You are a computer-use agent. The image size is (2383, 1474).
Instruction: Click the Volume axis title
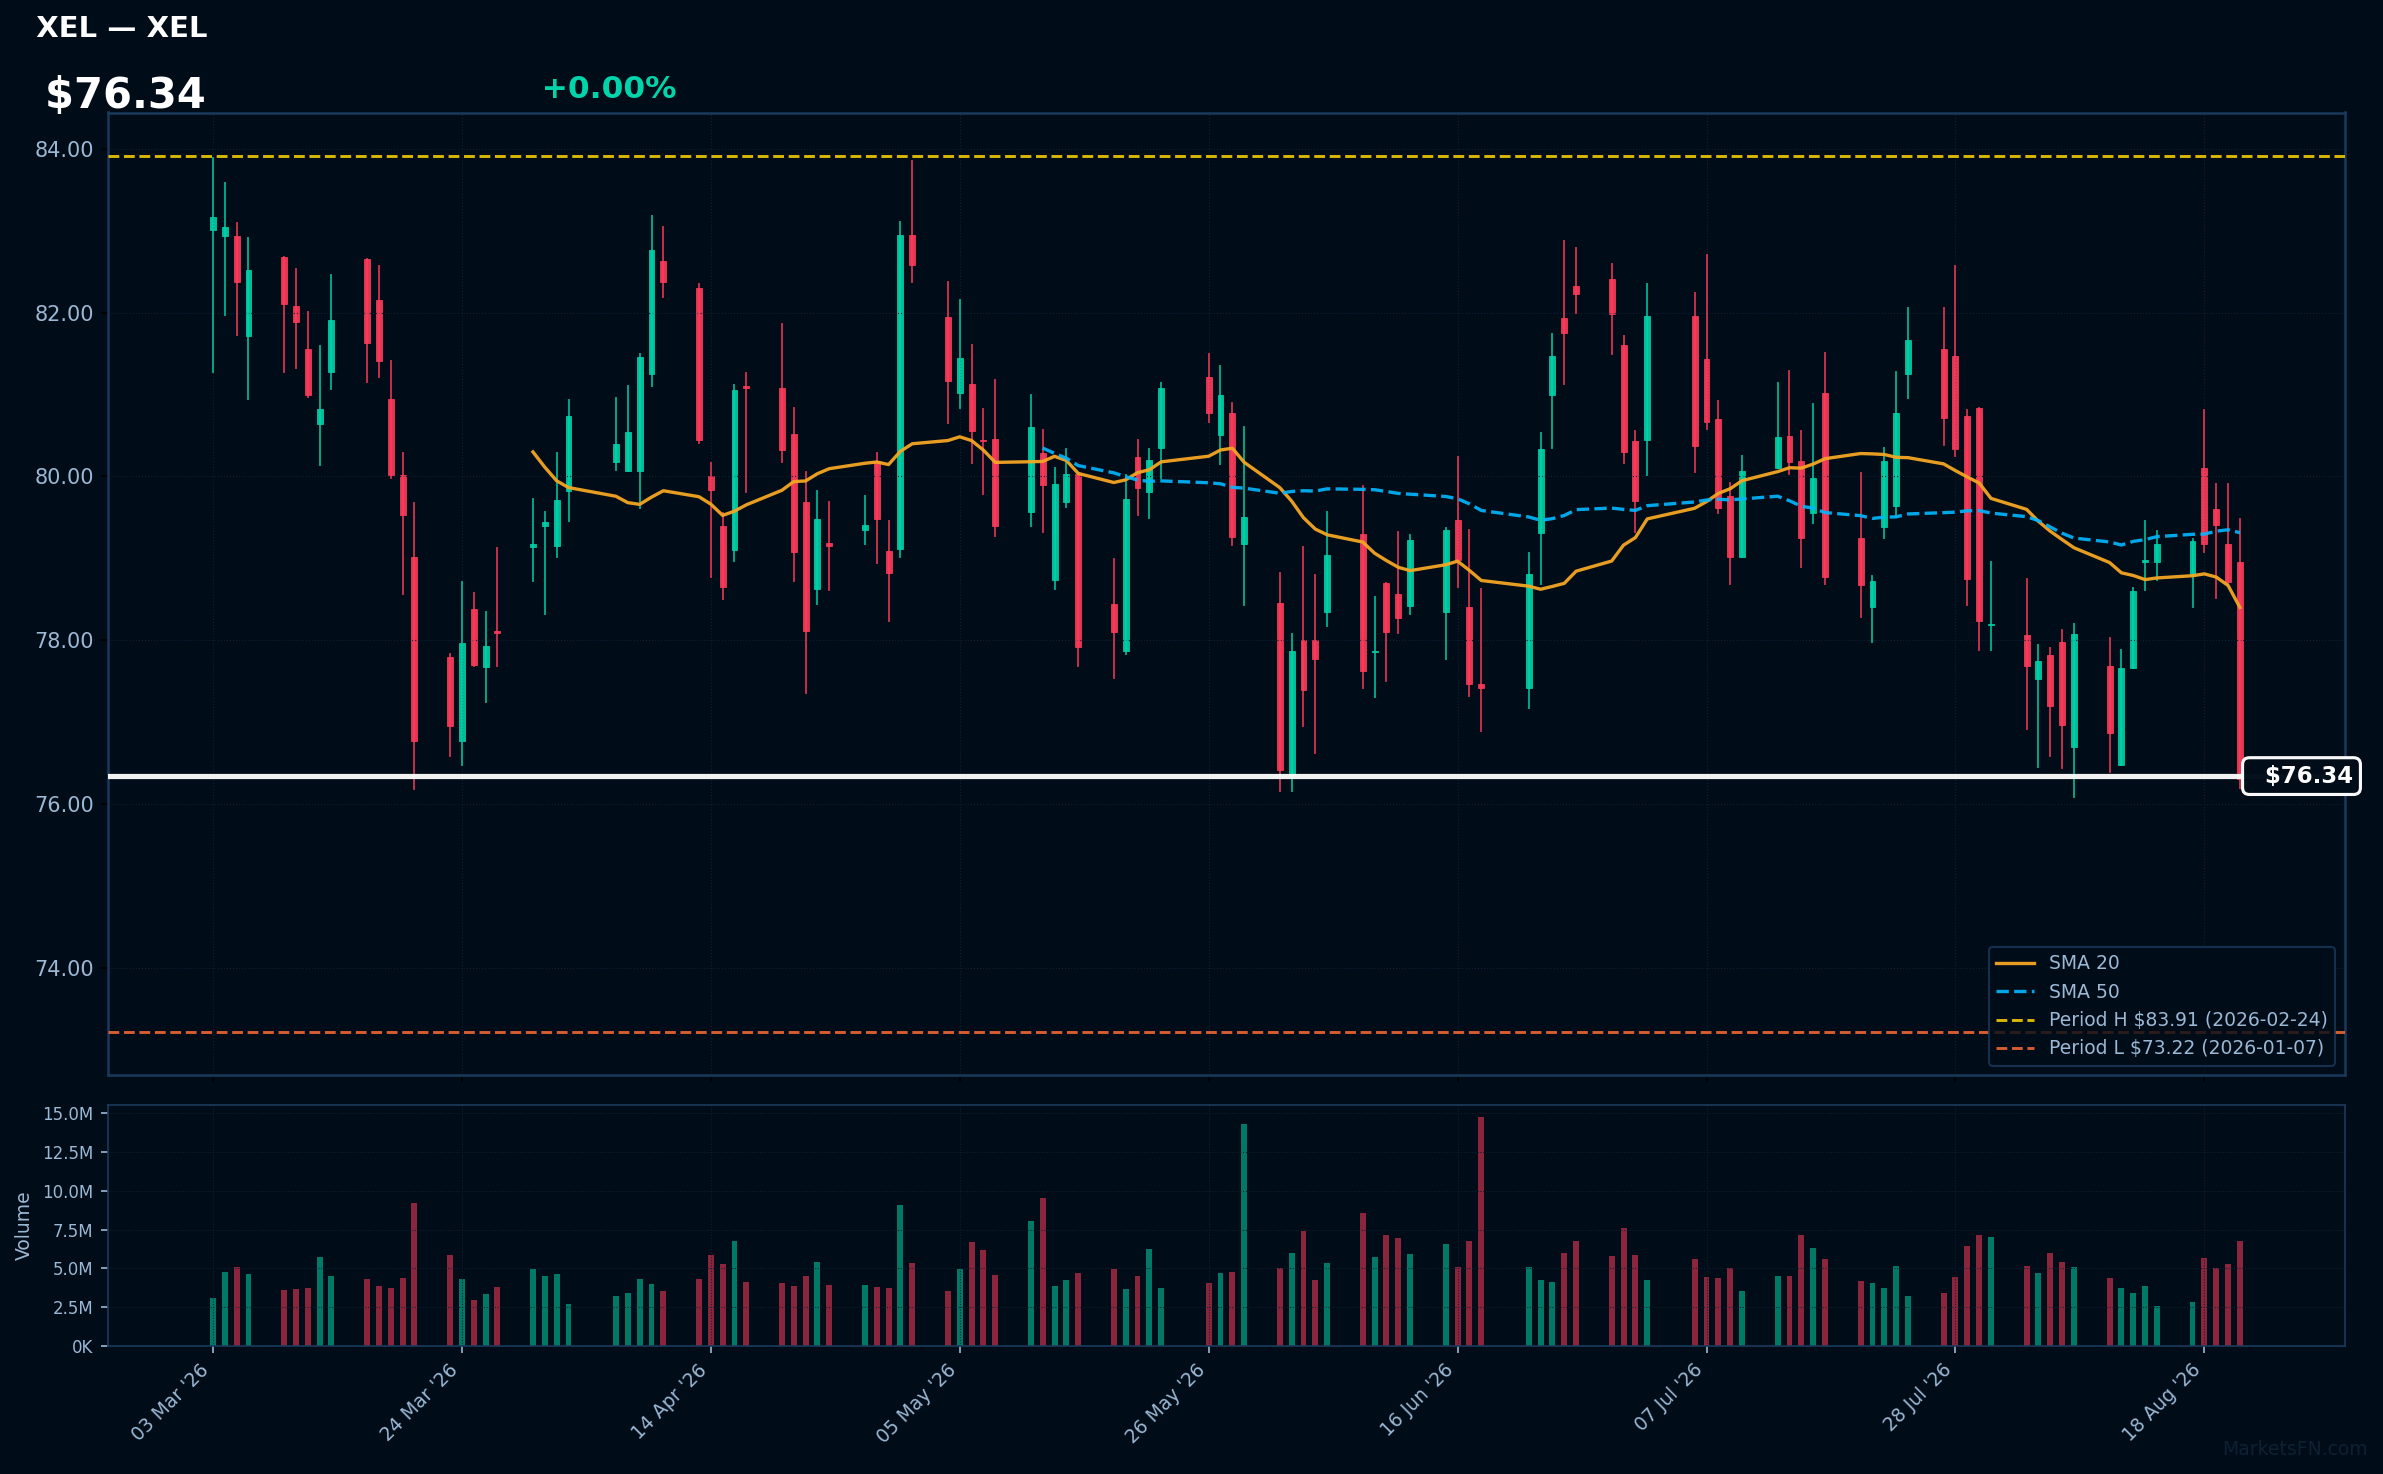(x=23, y=1226)
